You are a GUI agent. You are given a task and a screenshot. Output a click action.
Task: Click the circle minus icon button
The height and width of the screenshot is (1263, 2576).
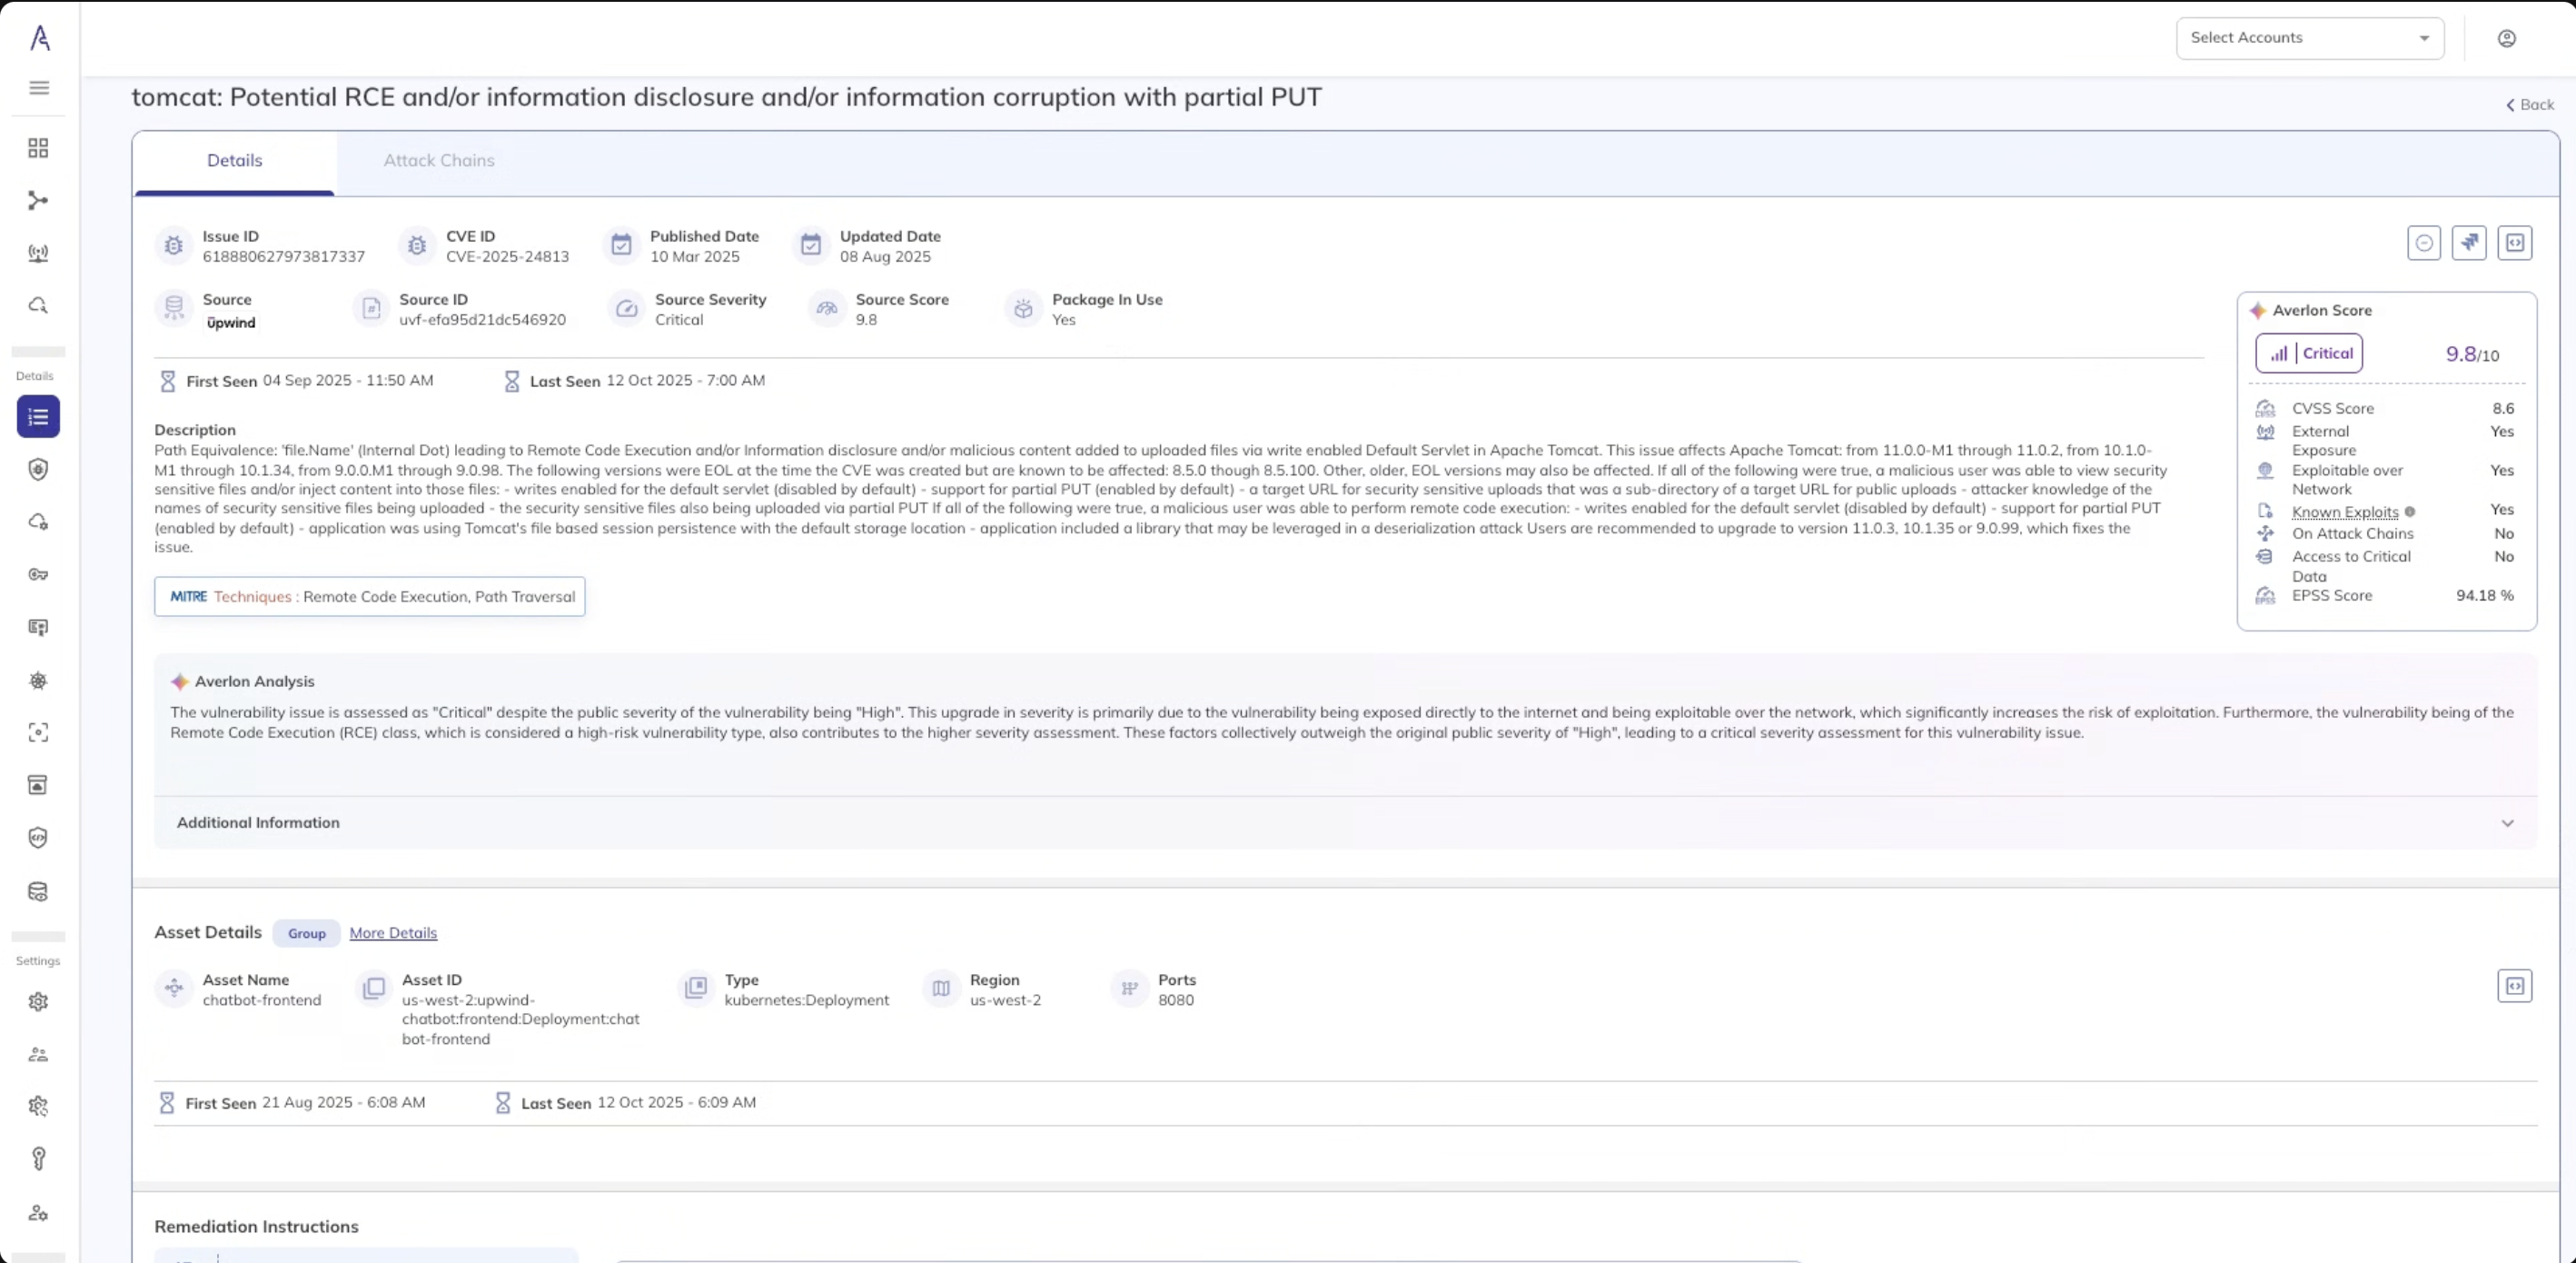[x=2423, y=242]
